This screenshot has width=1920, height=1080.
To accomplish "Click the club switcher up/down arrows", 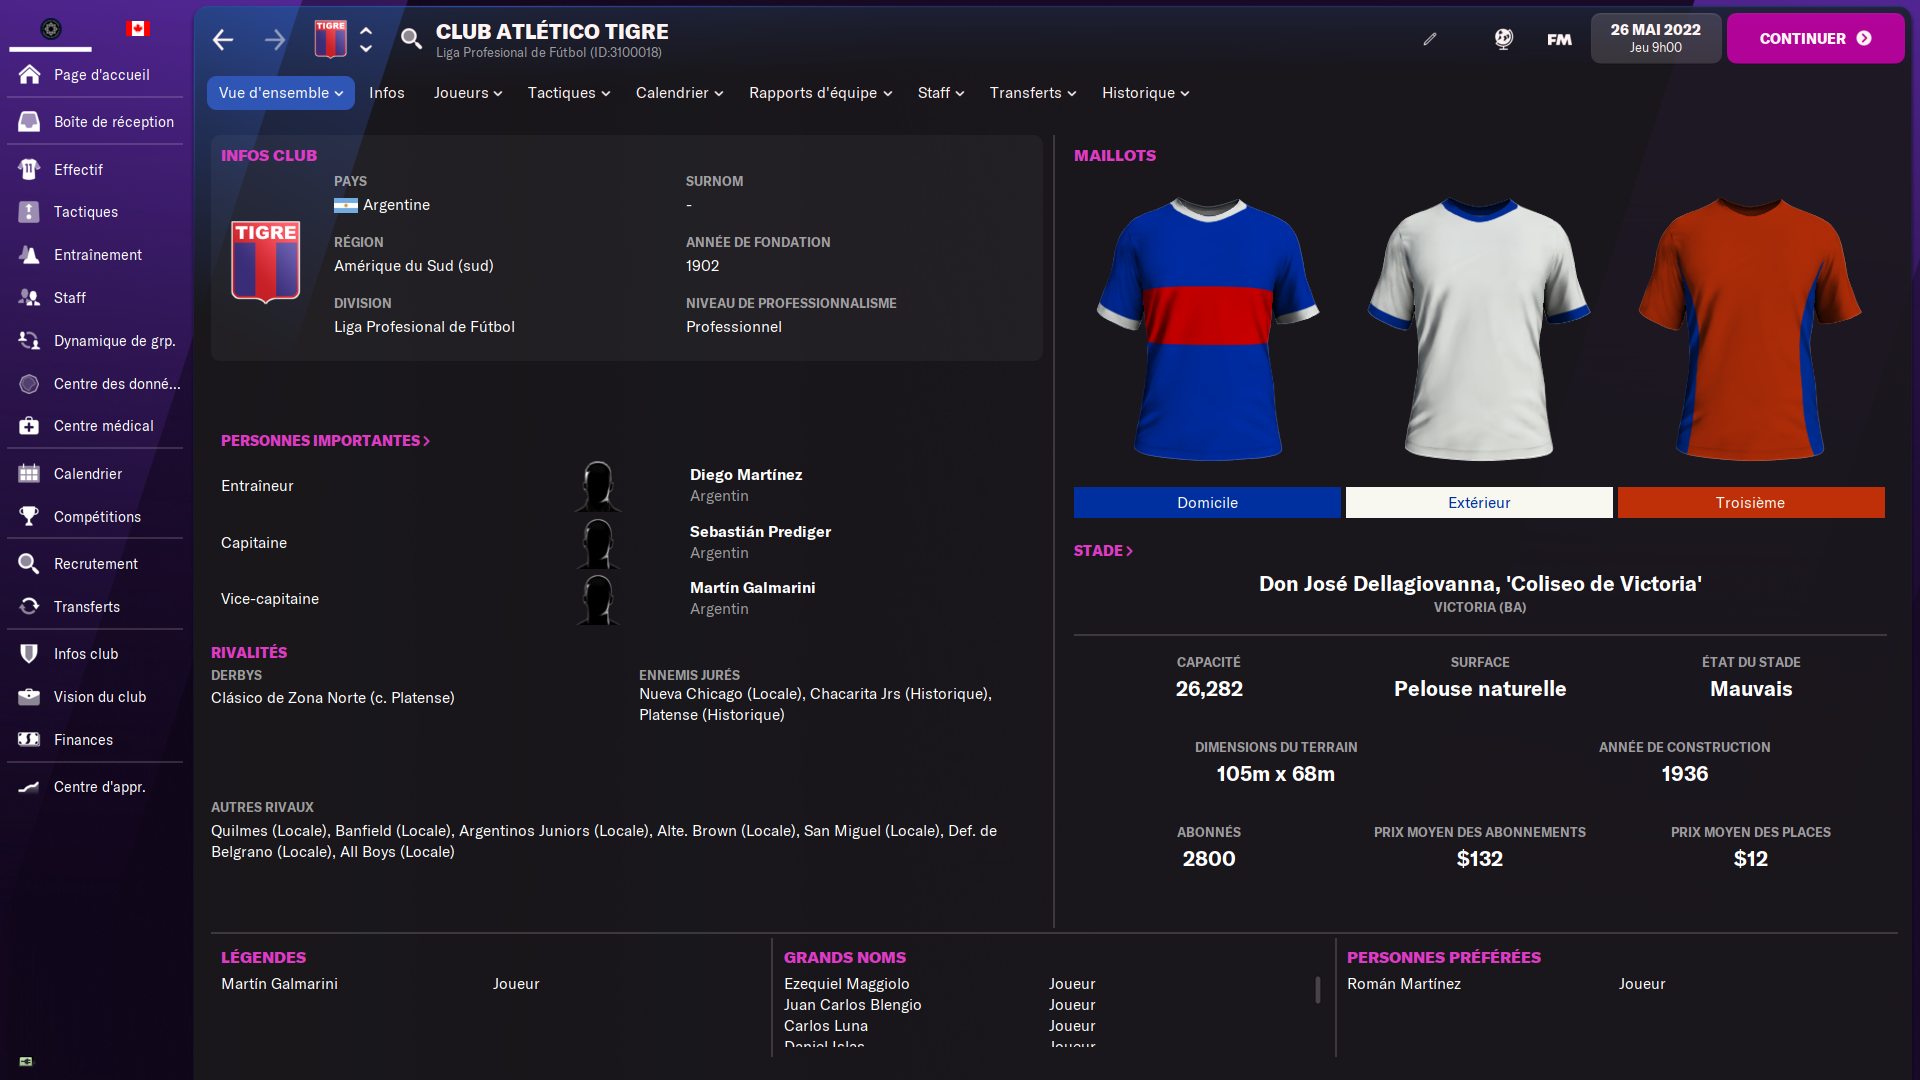I will pos(366,39).
